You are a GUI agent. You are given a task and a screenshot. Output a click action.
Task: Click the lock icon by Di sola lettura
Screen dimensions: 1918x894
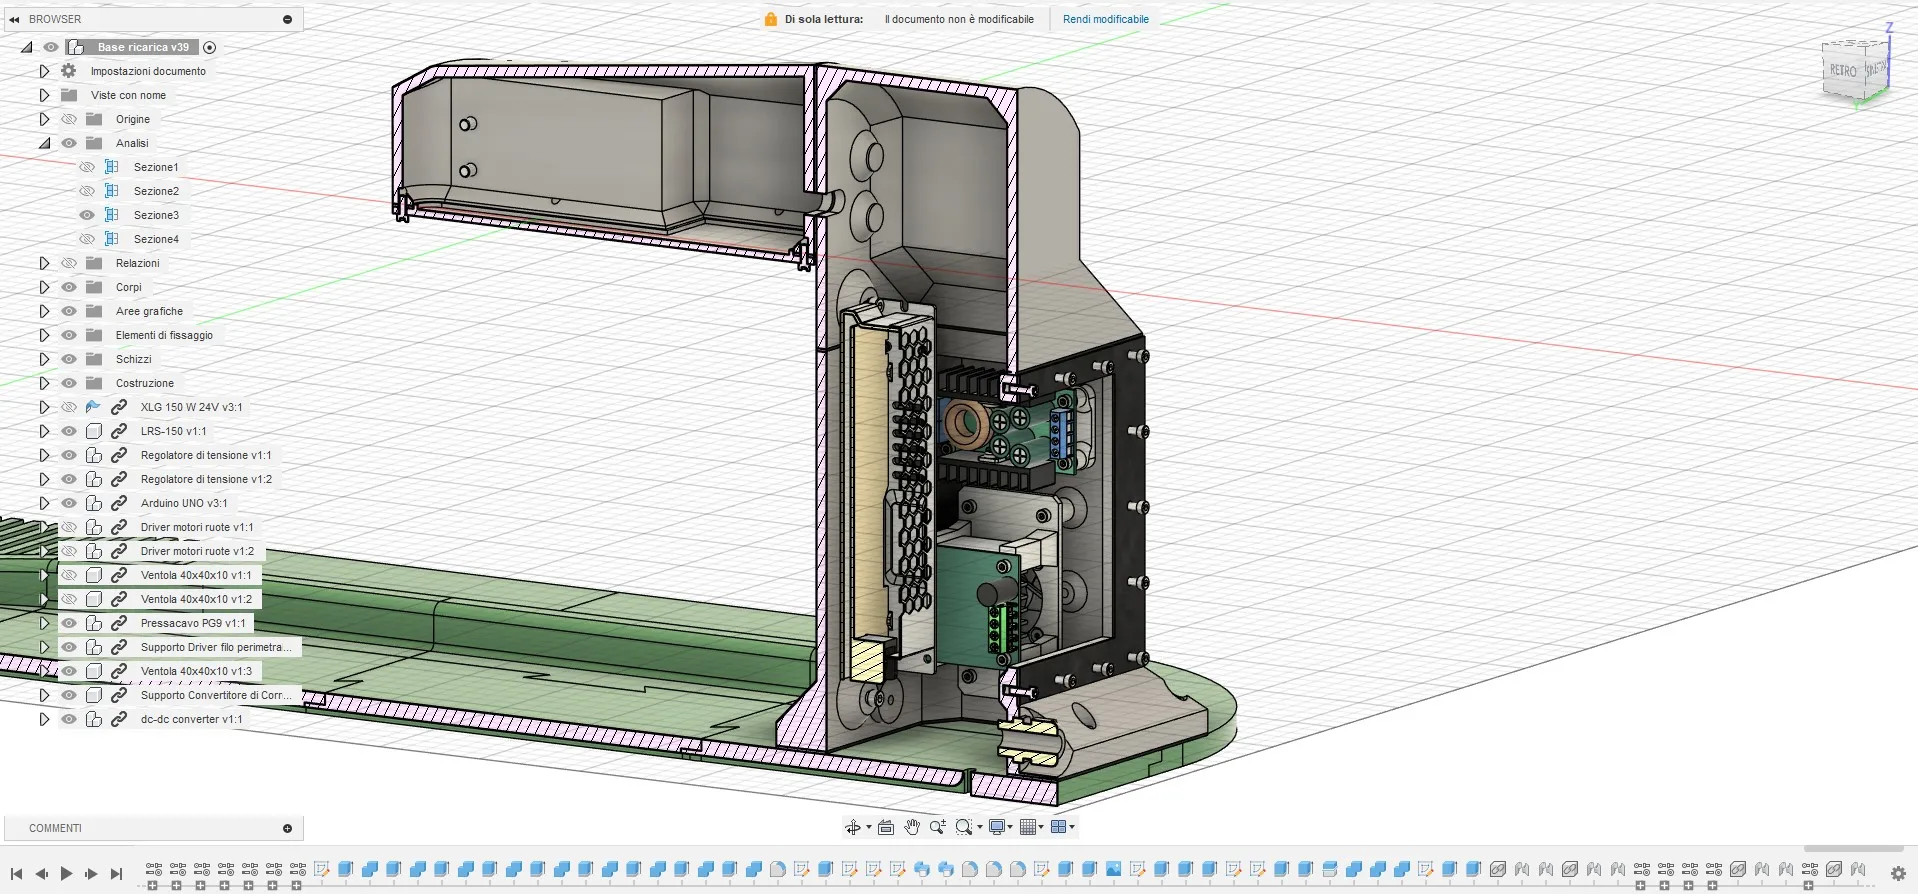[x=771, y=19]
